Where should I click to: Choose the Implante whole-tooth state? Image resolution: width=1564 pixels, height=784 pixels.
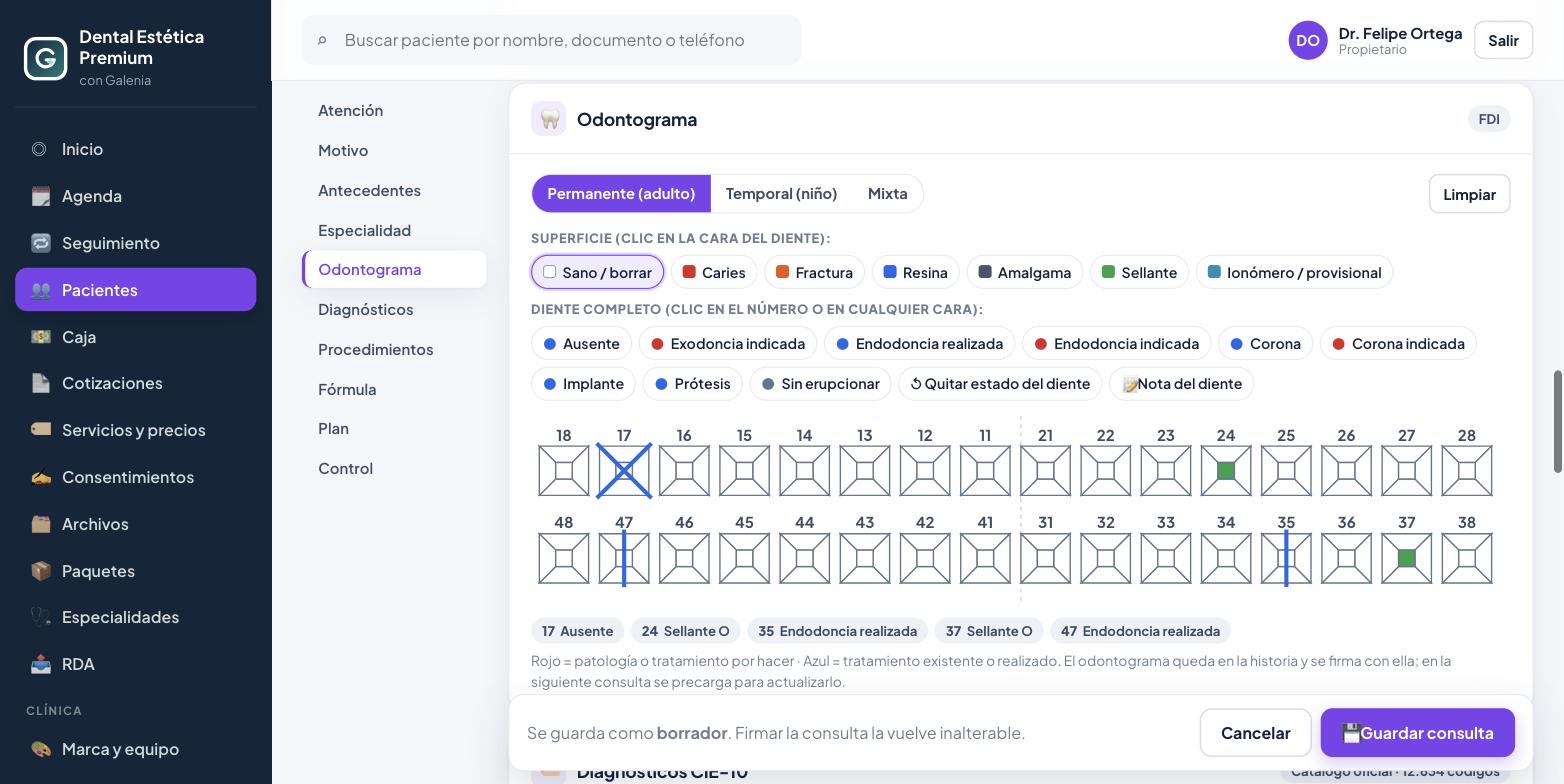point(583,384)
